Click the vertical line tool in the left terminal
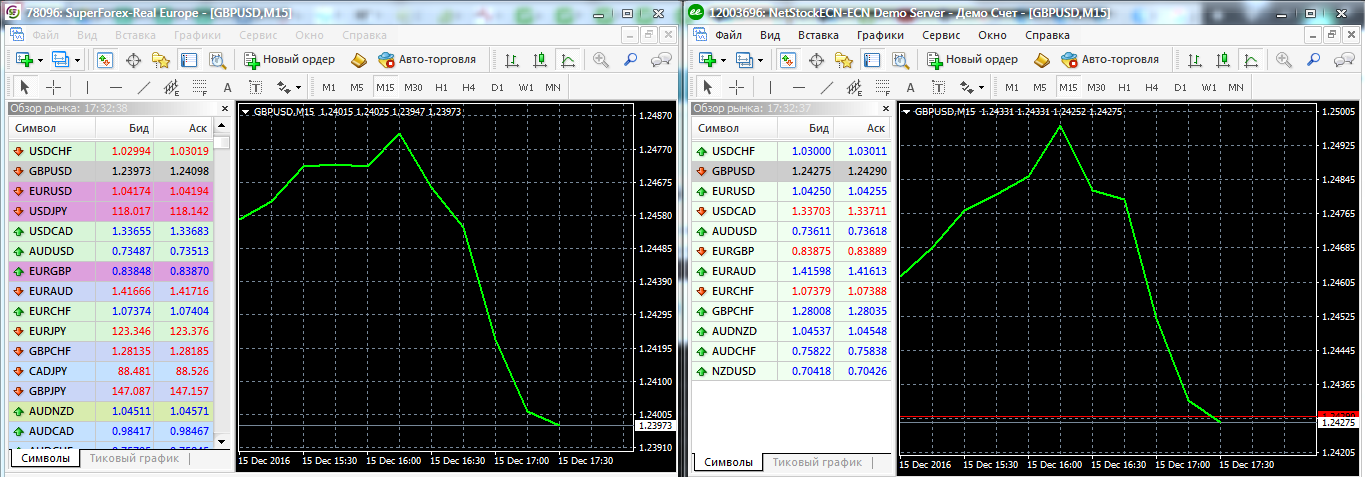The image size is (1365, 477). 87,87
